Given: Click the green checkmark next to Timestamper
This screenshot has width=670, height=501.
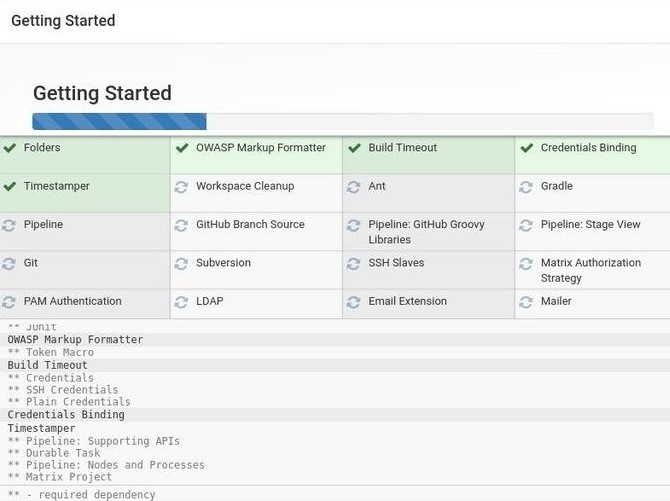Looking at the screenshot, I should click(x=9, y=186).
